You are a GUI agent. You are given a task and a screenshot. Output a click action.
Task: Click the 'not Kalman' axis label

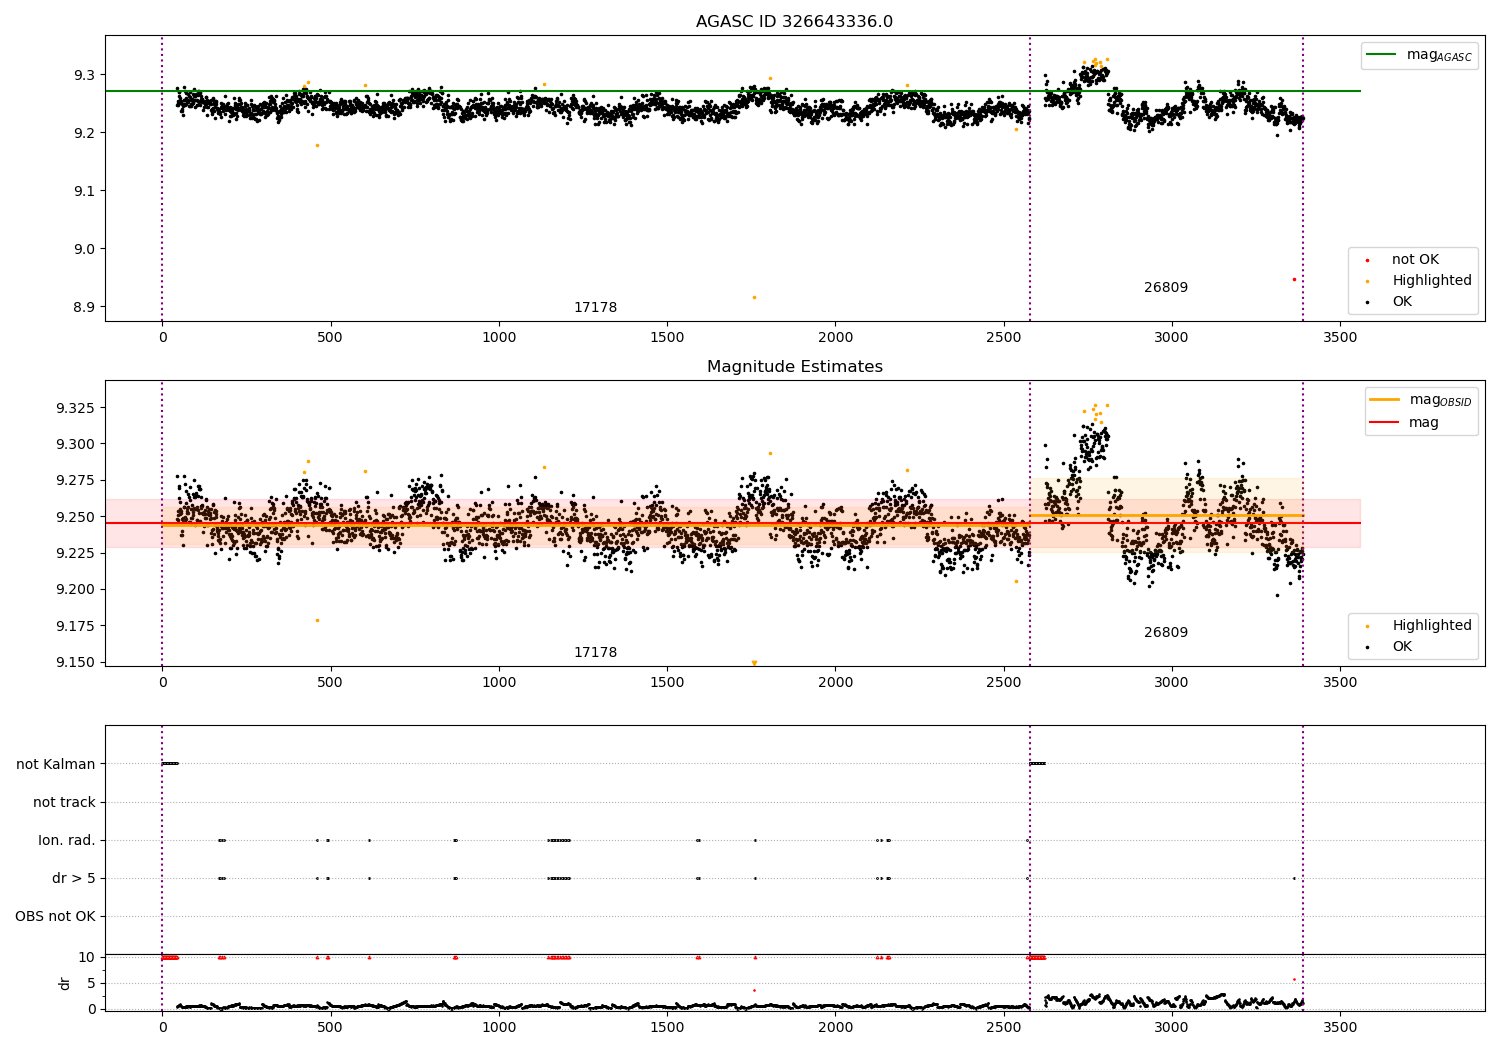click(56, 765)
